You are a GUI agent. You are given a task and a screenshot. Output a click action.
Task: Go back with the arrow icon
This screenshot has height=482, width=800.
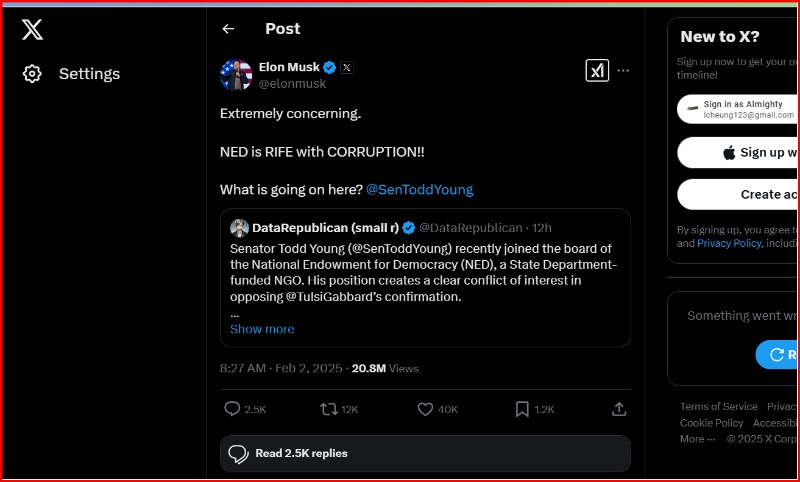(228, 29)
